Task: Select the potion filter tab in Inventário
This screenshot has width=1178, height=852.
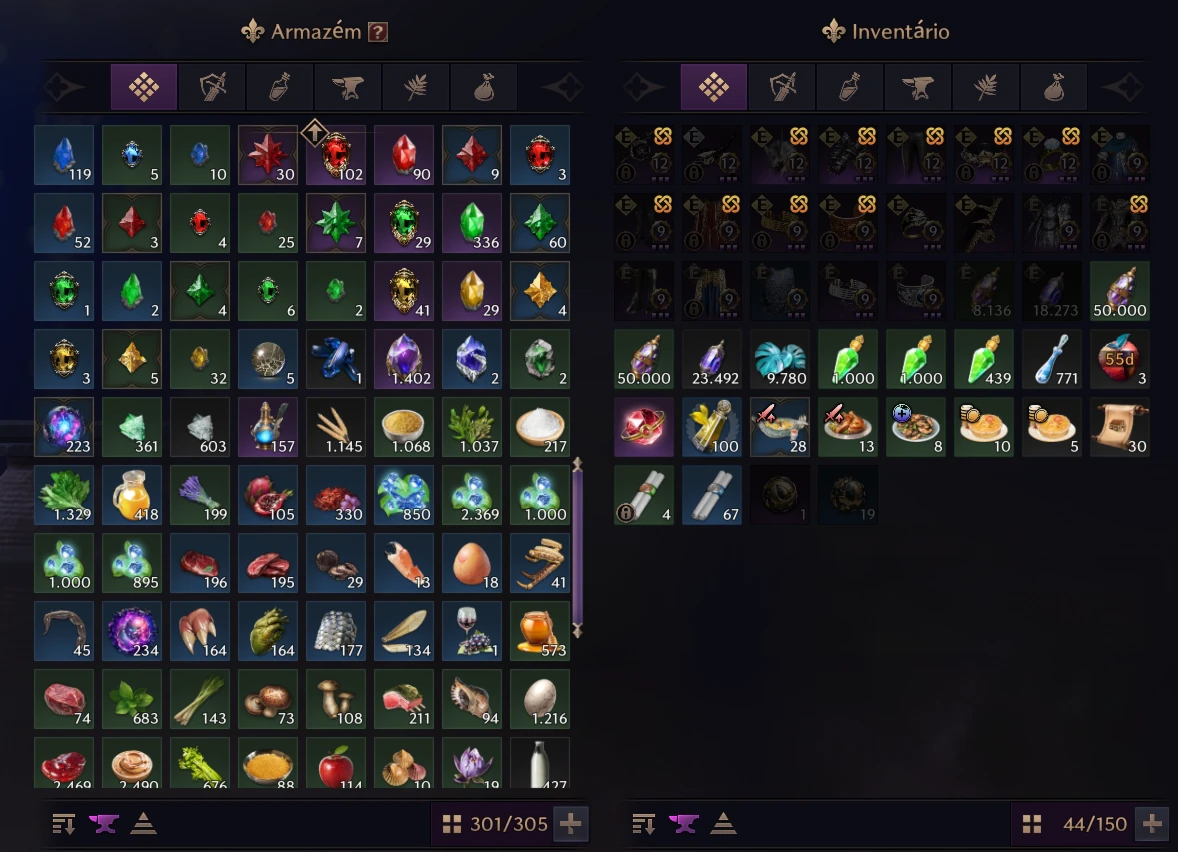Action: coord(850,87)
